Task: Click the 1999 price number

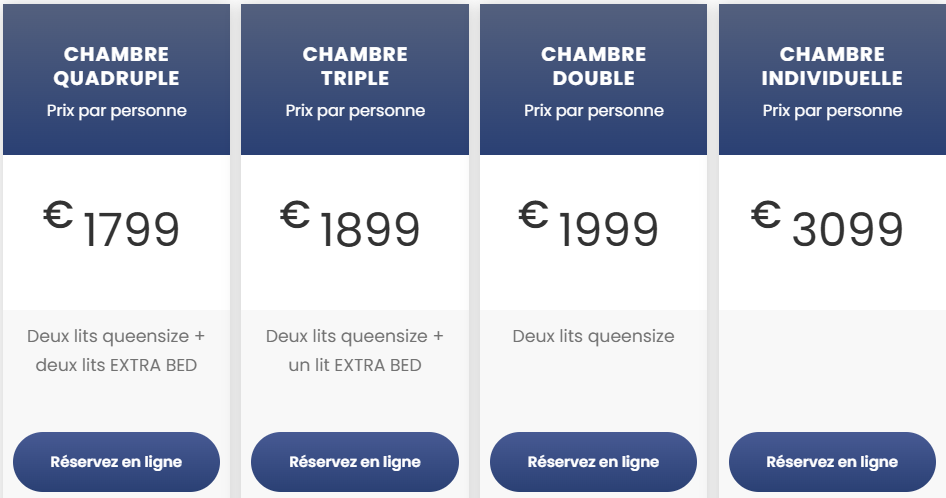Action: (608, 231)
